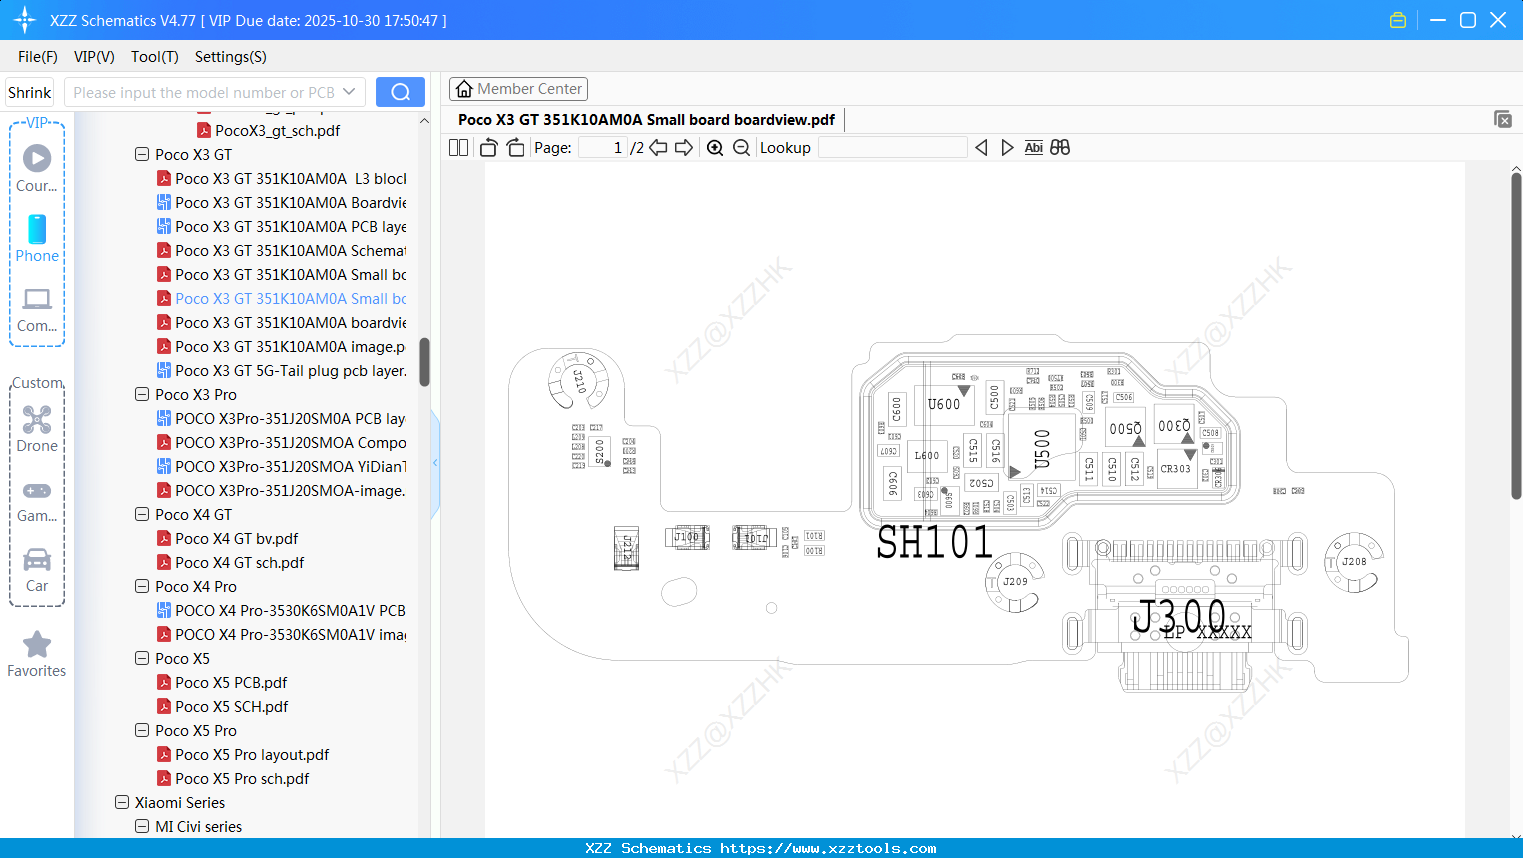Image resolution: width=1523 pixels, height=858 pixels.
Task: Collapse the Xiaomi Series tree node
Action: click(122, 802)
